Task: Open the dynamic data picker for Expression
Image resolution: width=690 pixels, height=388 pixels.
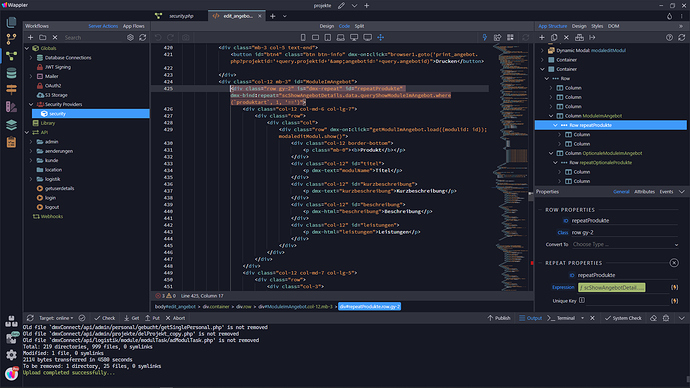Action: [x=674, y=287]
